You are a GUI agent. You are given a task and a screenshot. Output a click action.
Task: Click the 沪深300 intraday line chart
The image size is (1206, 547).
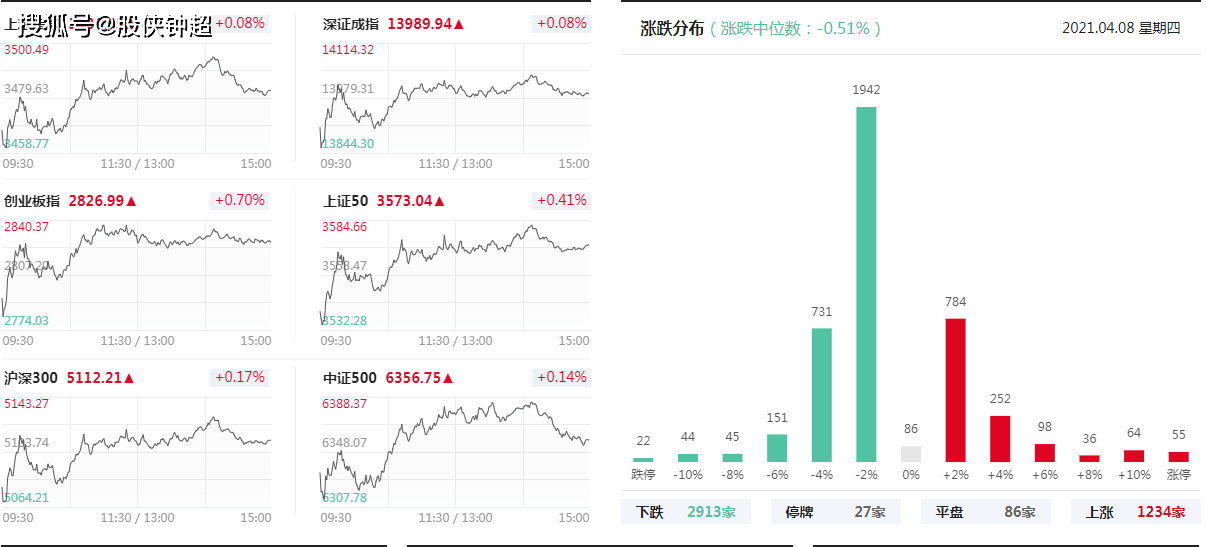tap(137, 455)
